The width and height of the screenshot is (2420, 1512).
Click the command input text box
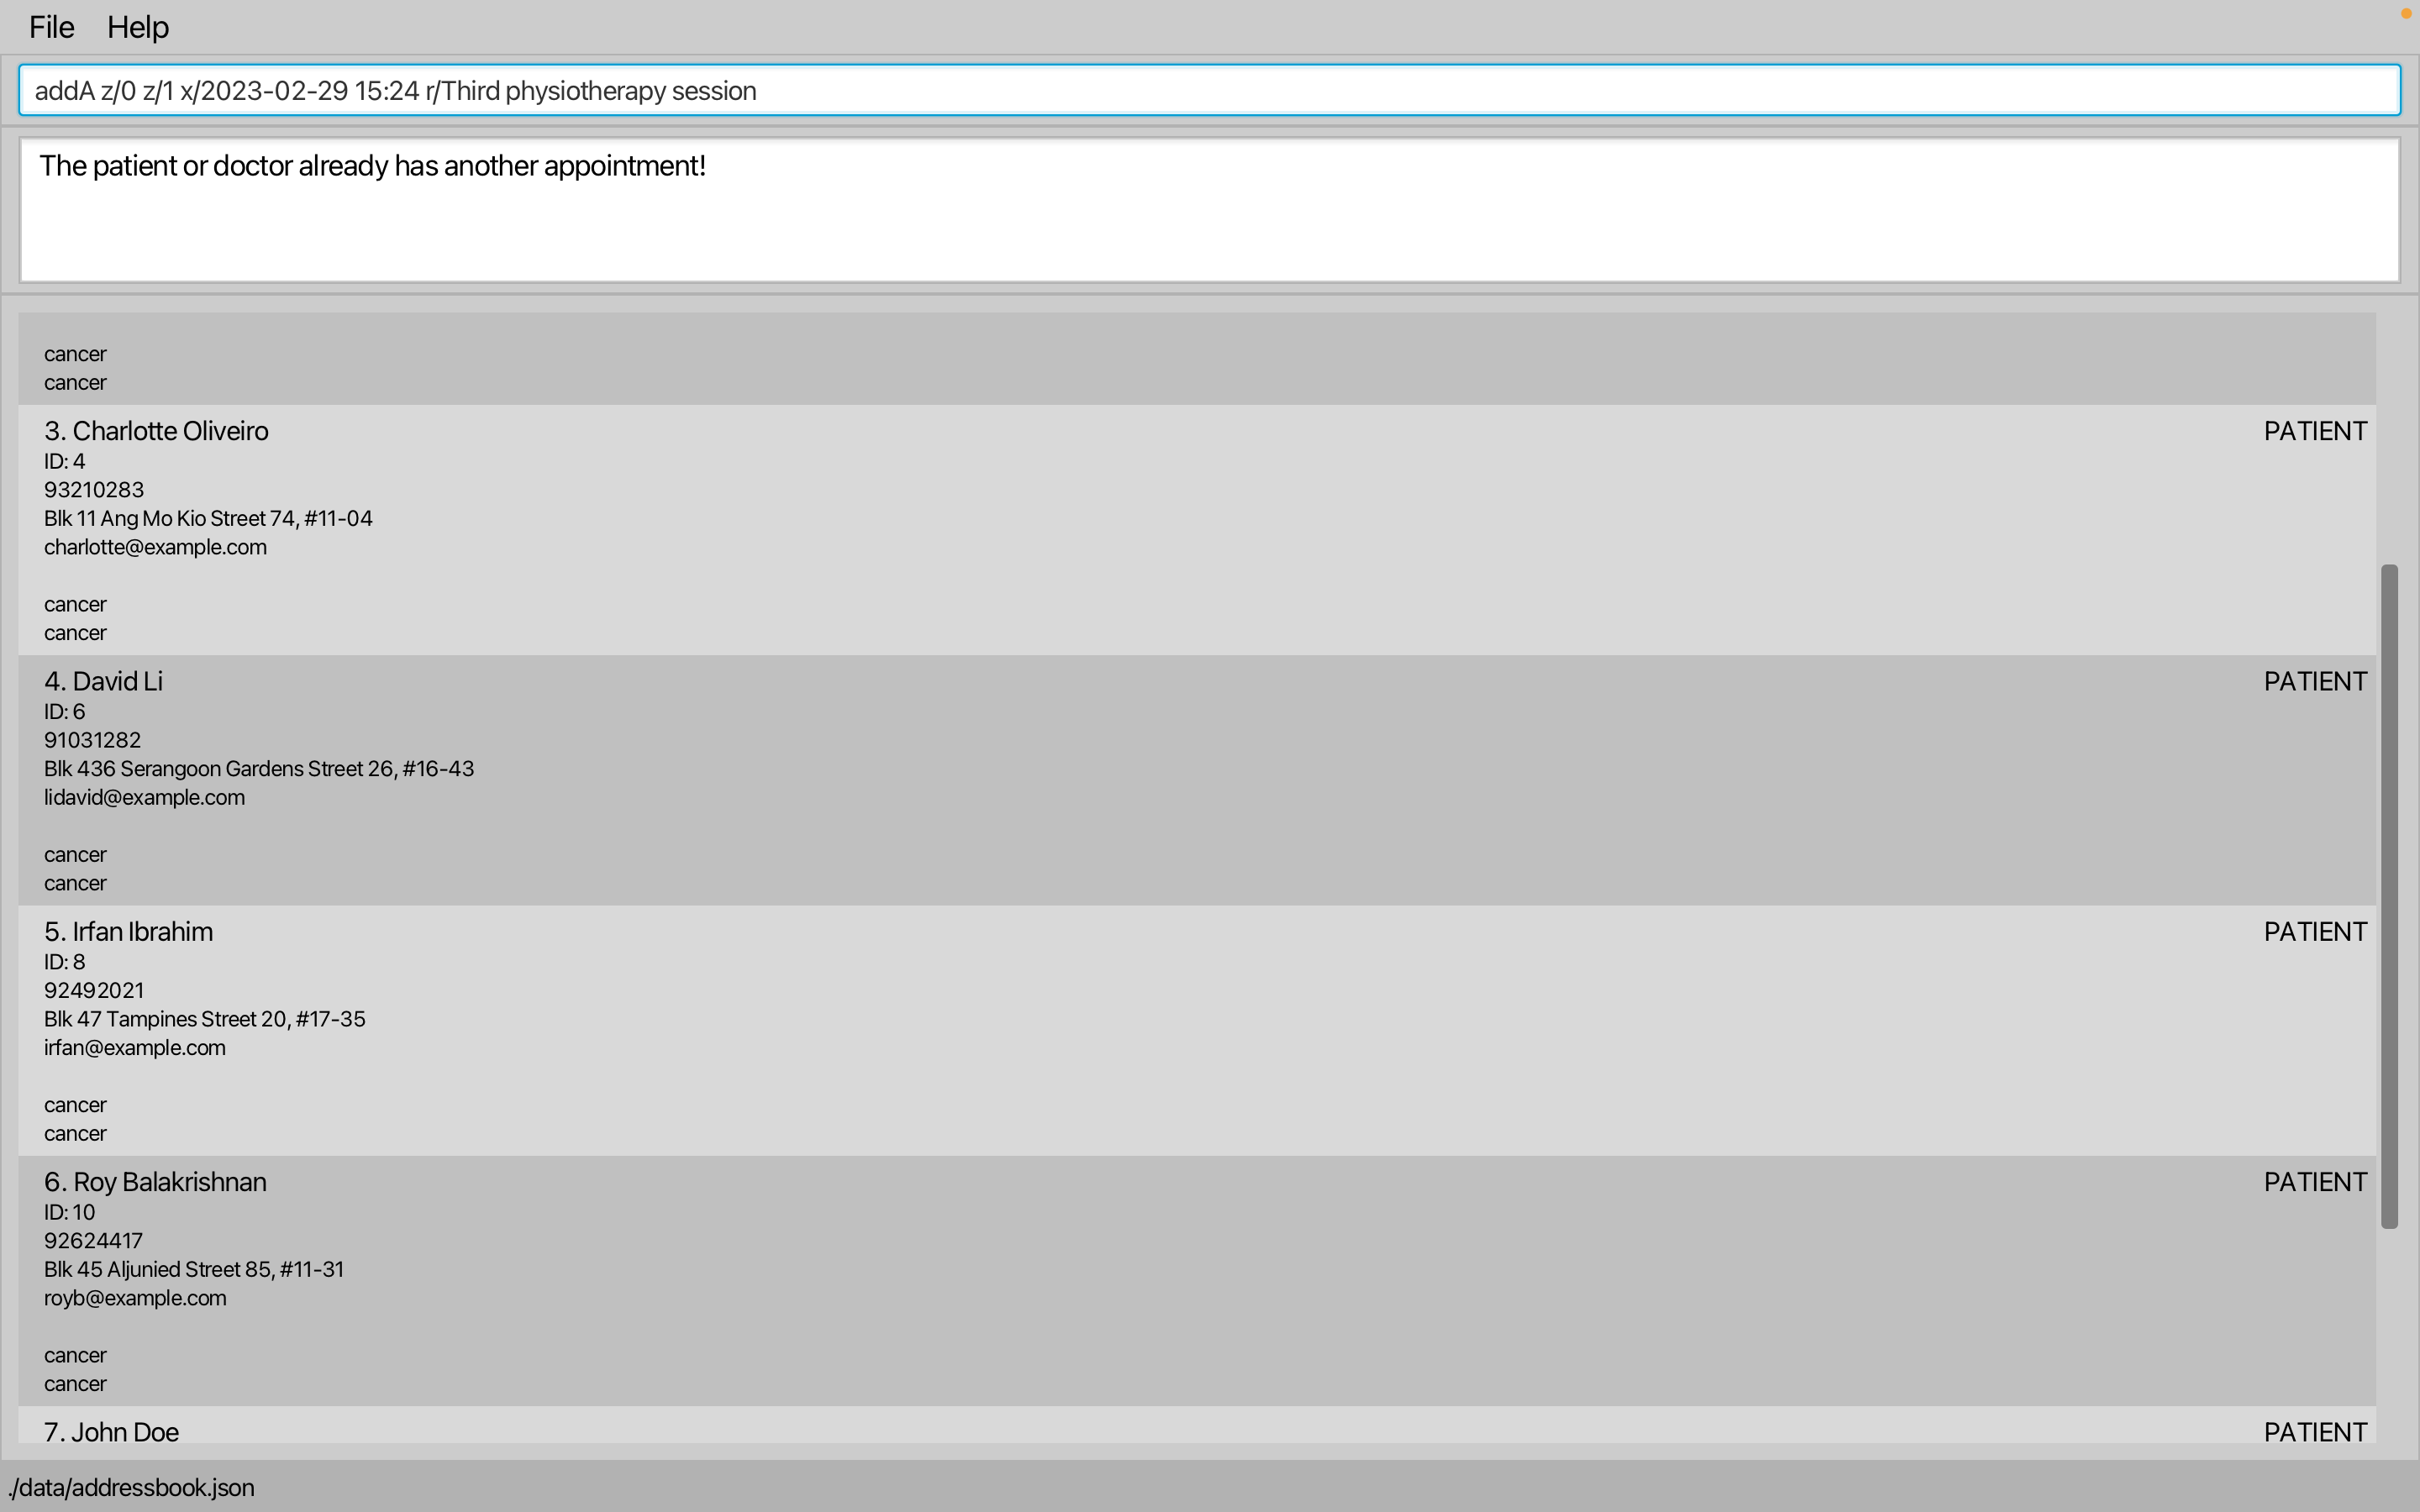tap(1208, 91)
